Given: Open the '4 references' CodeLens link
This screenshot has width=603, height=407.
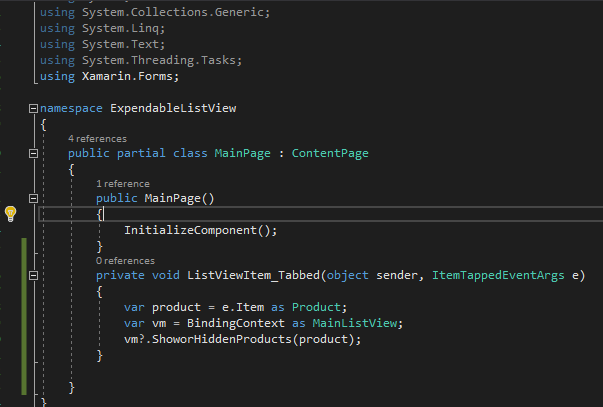Looking at the screenshot, I should click(x=98, y=138).
